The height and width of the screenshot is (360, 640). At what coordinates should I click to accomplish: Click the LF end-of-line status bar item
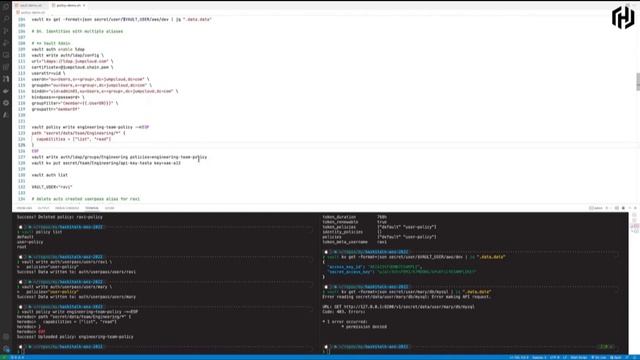click(x=565, y=358)
